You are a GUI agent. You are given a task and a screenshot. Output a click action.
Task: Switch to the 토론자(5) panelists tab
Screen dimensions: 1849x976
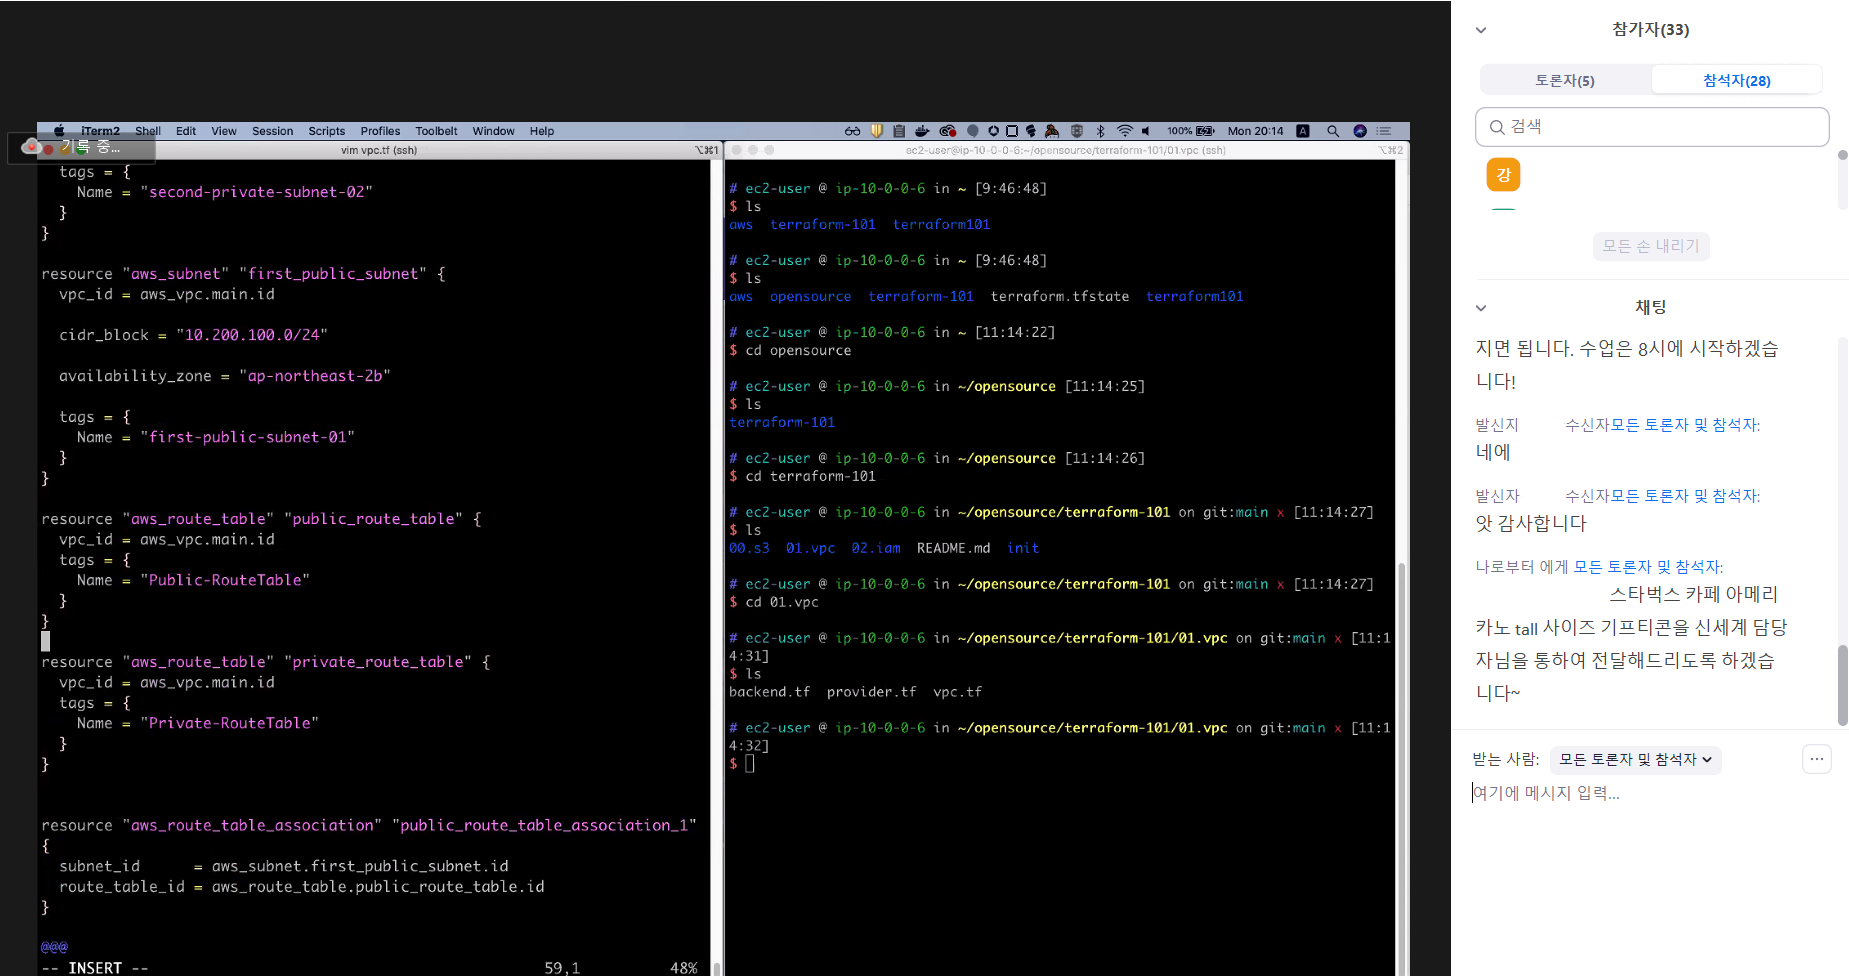click(x=1565, y=80)
